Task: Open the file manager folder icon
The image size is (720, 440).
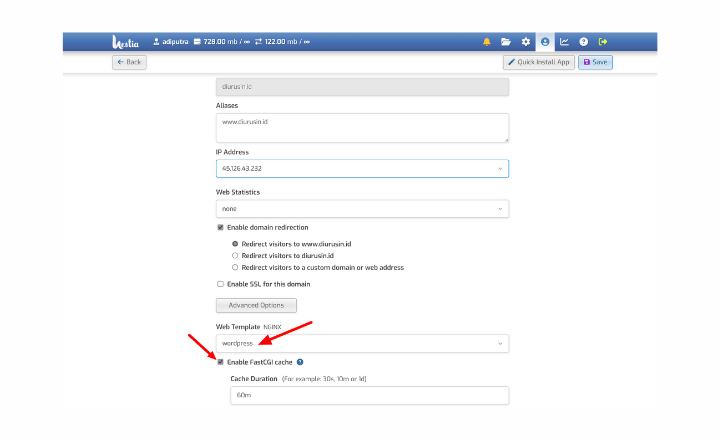Action: click(506, 42)
